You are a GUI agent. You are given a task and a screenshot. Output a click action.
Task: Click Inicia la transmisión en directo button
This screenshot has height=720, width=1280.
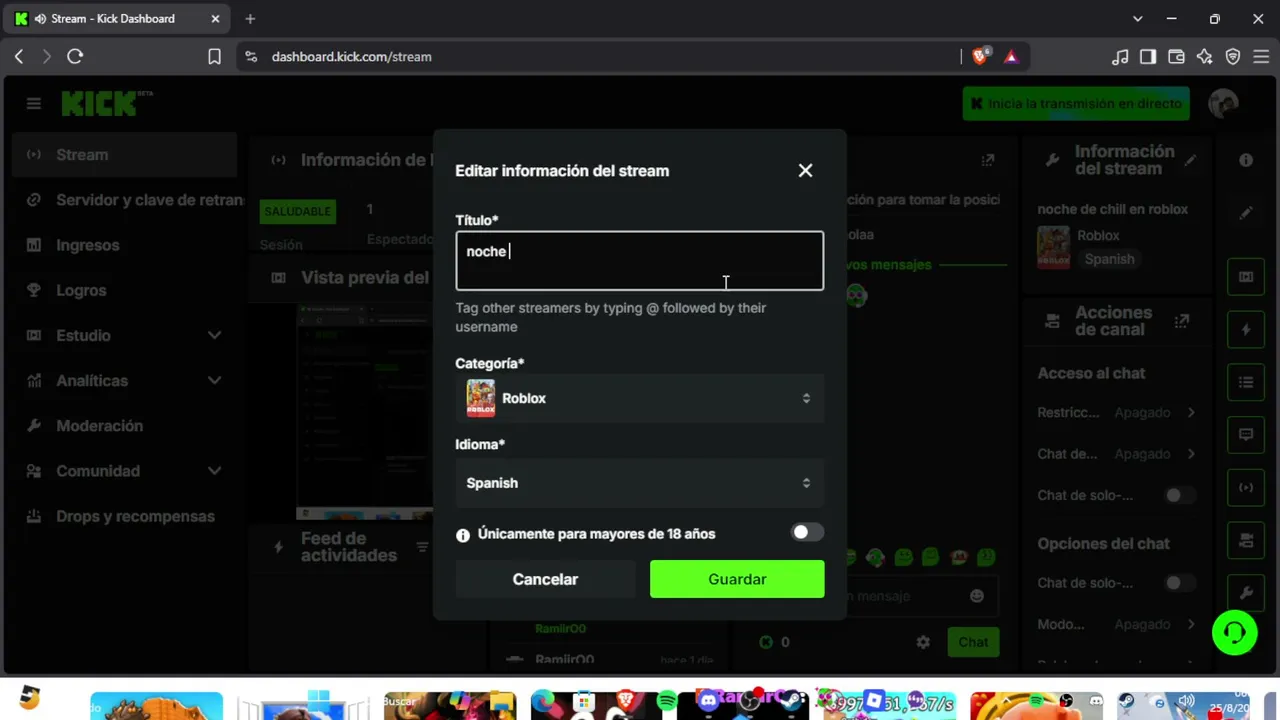pos(1076,103)
